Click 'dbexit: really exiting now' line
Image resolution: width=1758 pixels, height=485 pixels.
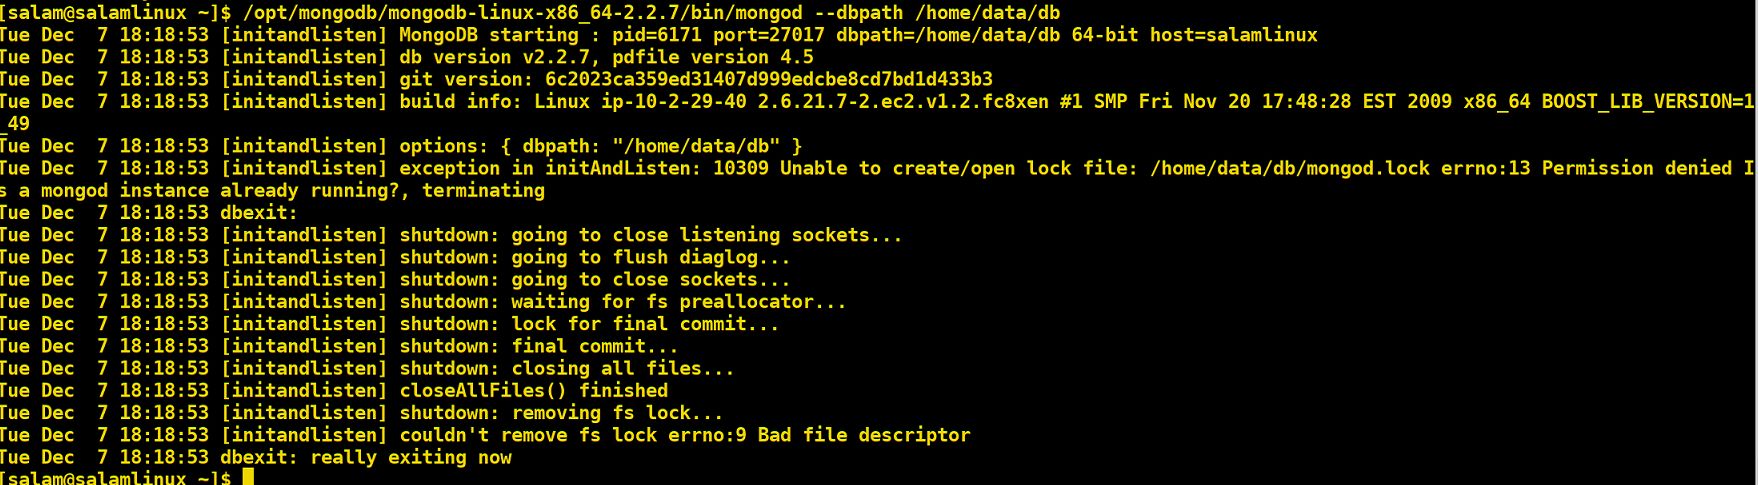pos(256,457)
